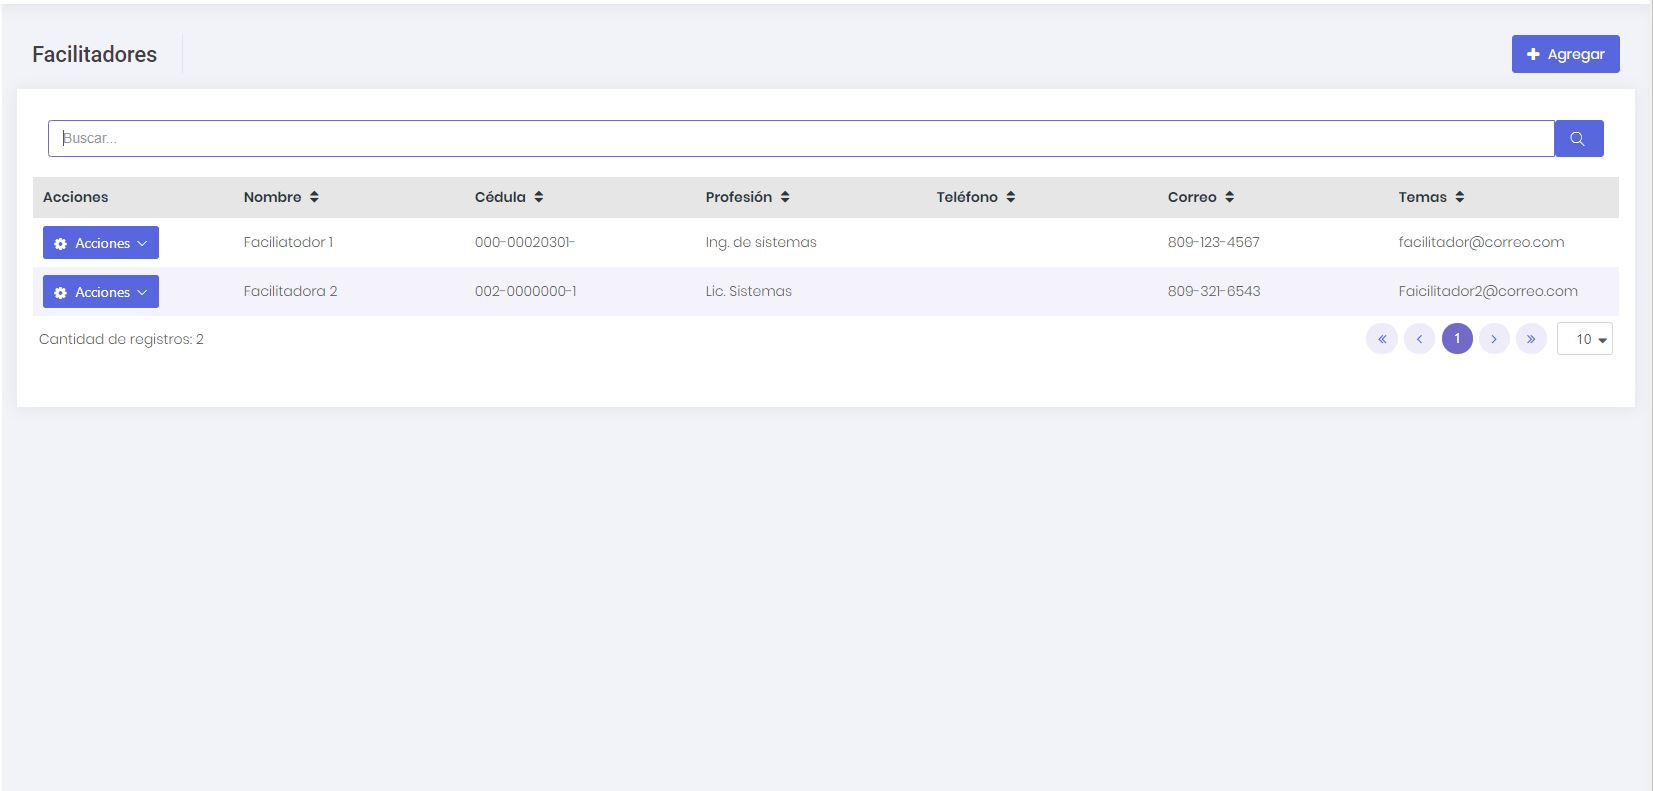Click the phone number 809-123-4567
Viewport: 1653px width, 791px height.
click(x=1213, y=242)
